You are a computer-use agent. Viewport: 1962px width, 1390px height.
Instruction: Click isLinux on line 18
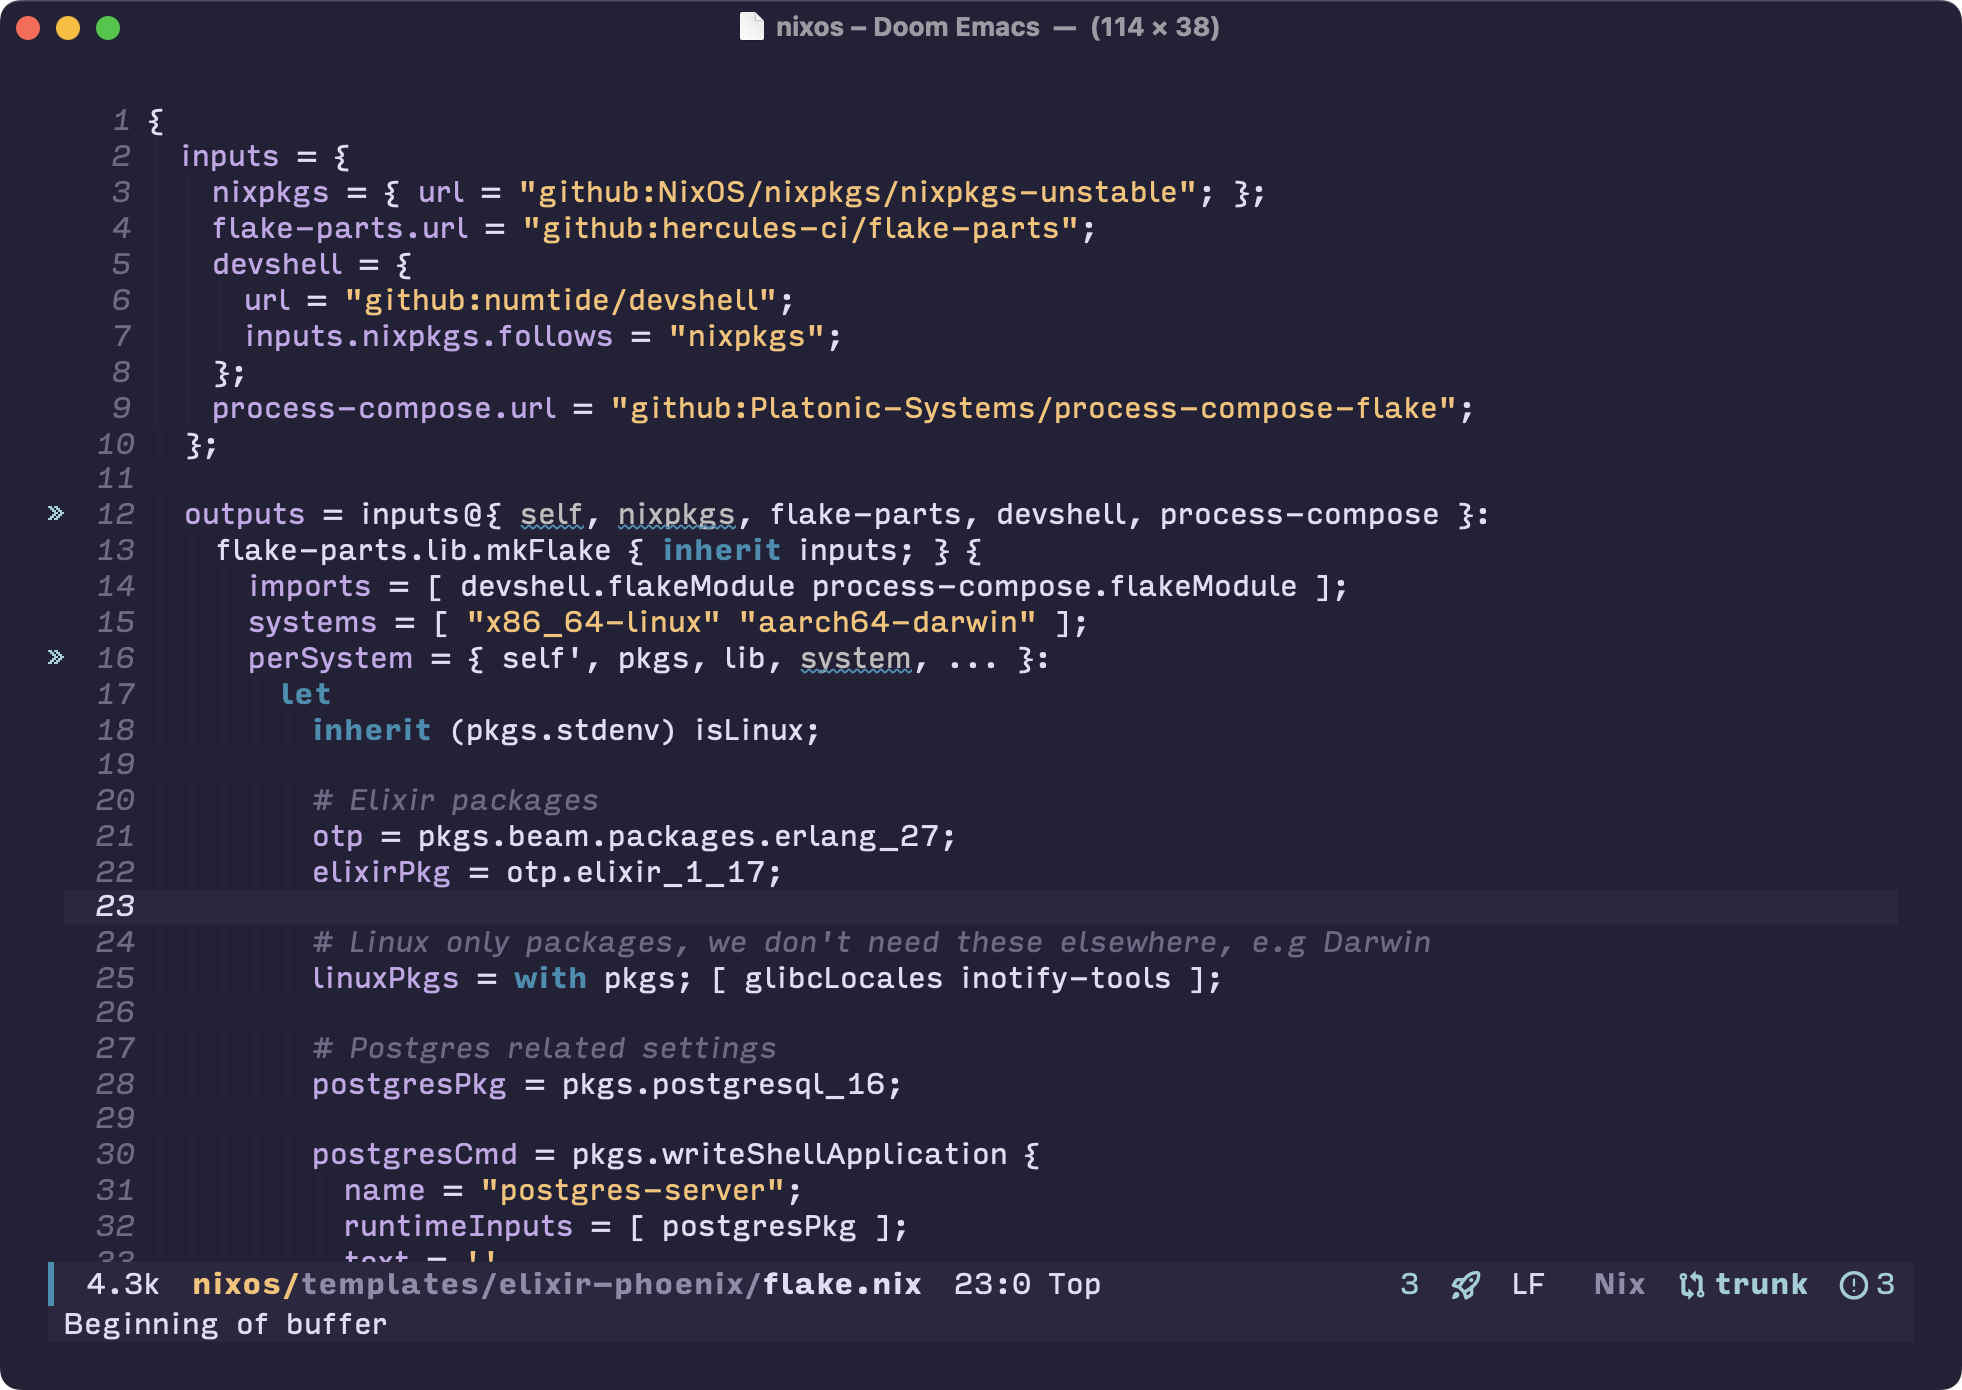tap(749, 731)
